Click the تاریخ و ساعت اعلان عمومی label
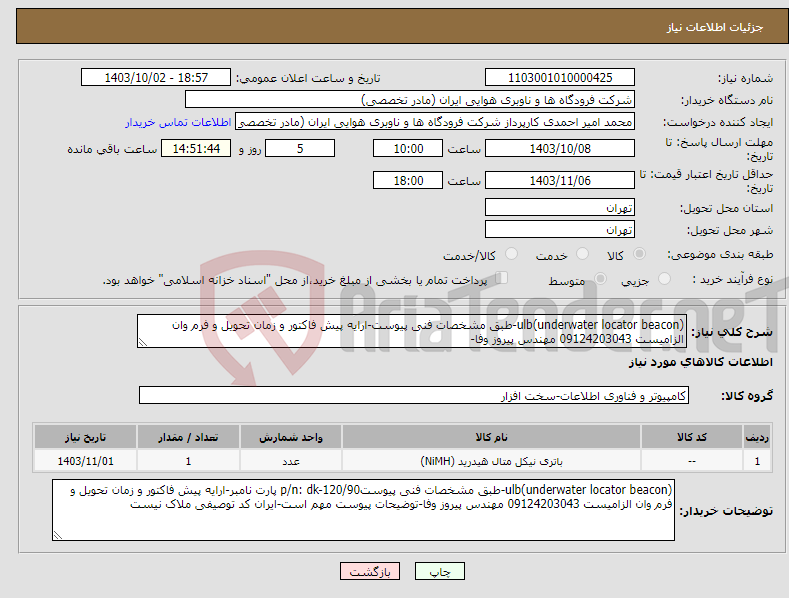The image size is (789, 598). (308, 79)
